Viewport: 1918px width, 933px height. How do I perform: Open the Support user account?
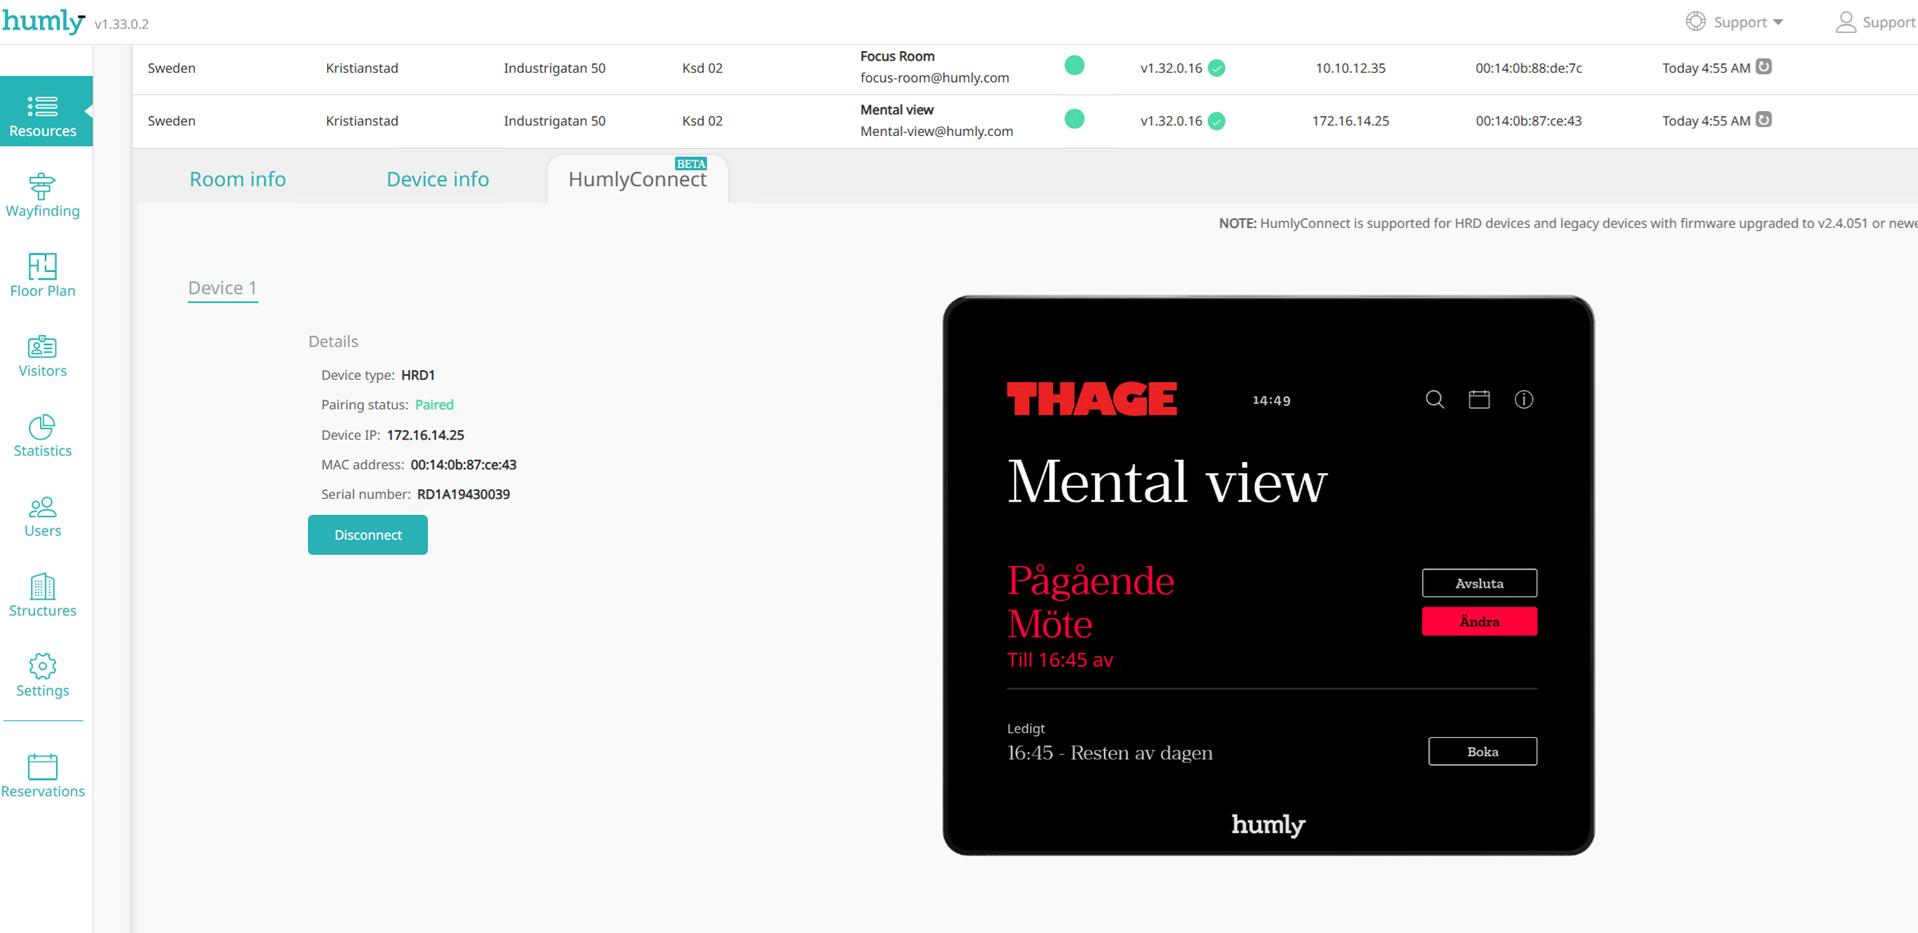(x=1875, y=22)
